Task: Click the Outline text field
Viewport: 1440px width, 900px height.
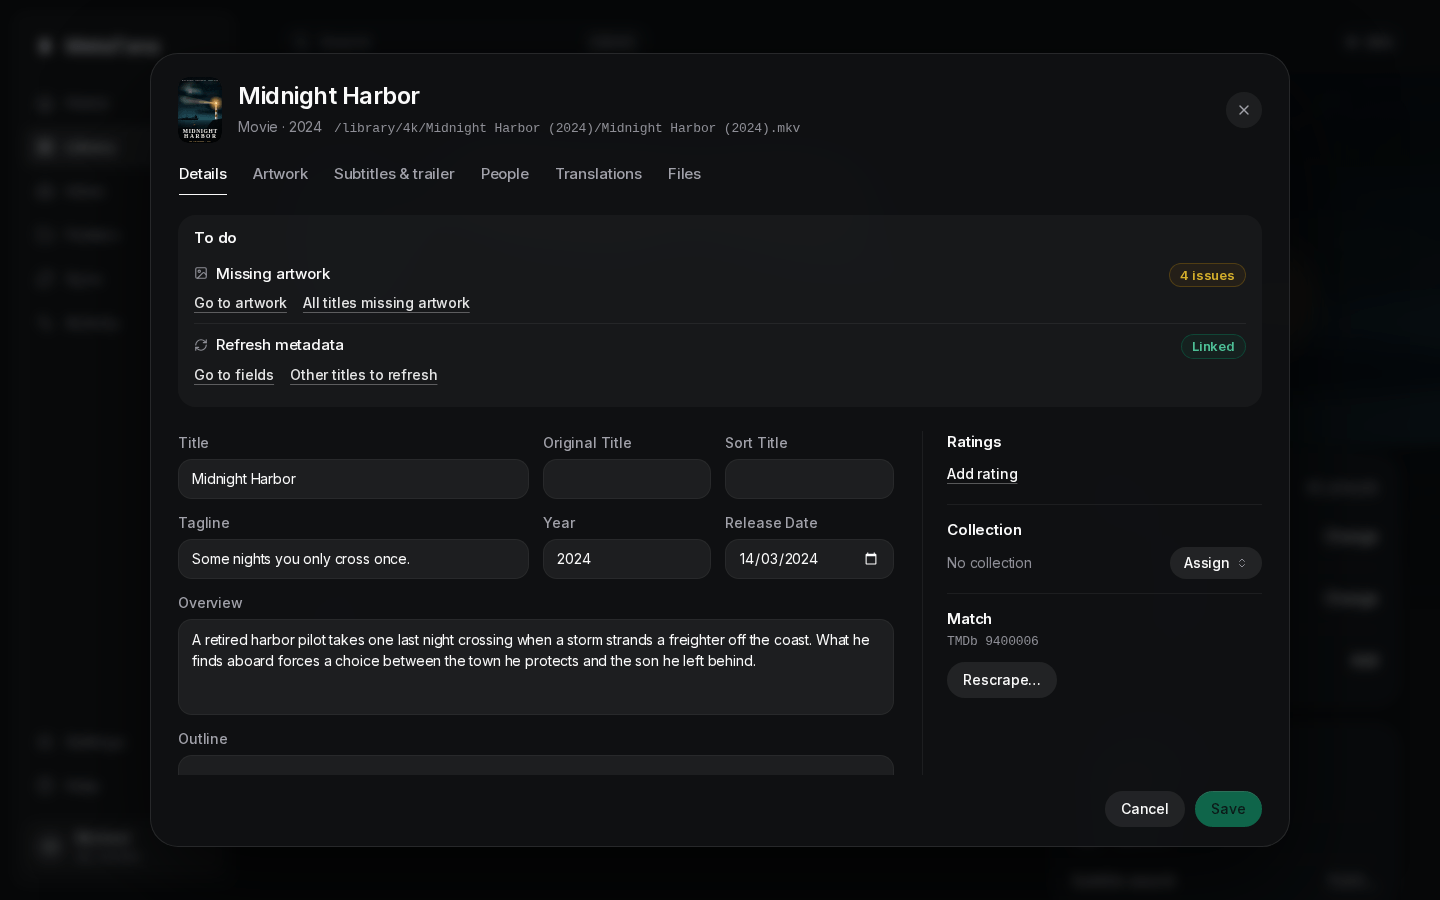Action: coord(536,765)
